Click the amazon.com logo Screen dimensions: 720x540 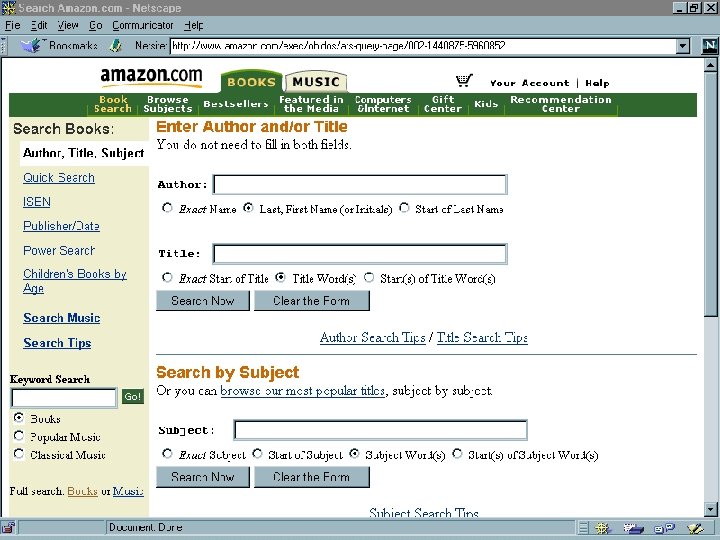151,76
